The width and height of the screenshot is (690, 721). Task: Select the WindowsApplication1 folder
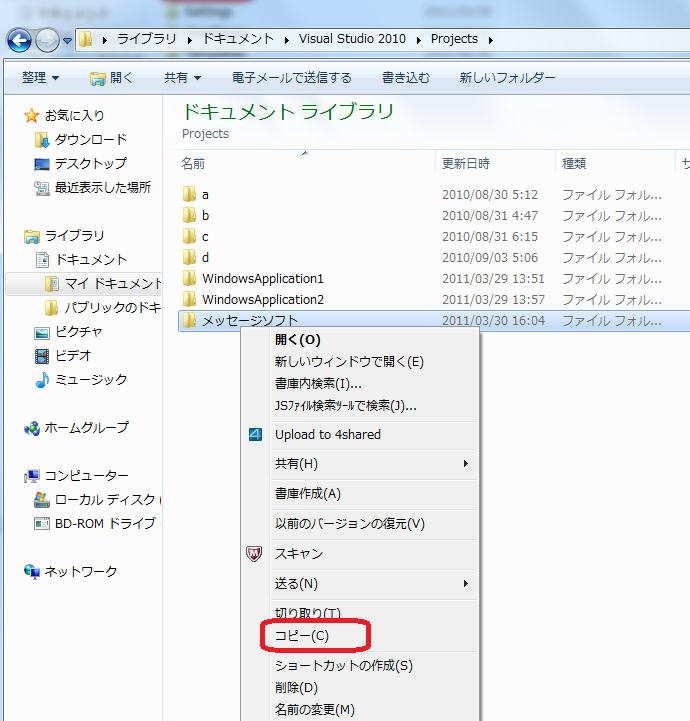coord(262,279)
